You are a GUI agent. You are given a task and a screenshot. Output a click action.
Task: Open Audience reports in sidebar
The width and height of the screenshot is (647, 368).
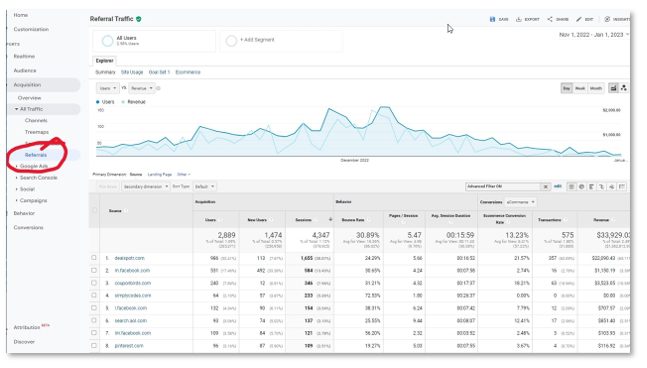tap(25, 71)
